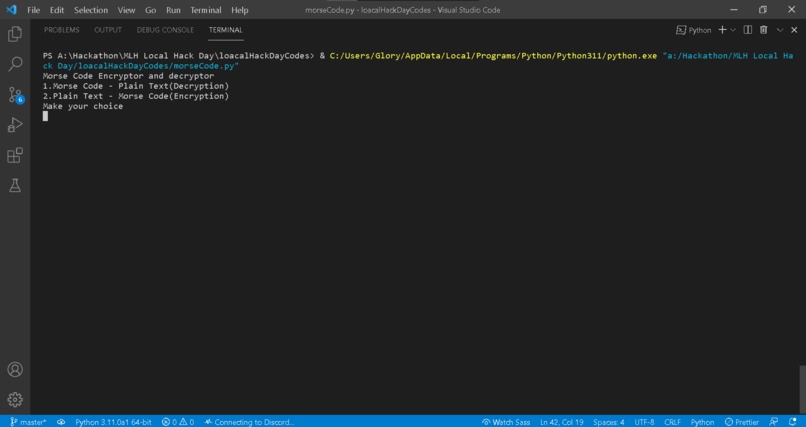Open the Run and Debug view
806x427 pixels.
15,125
